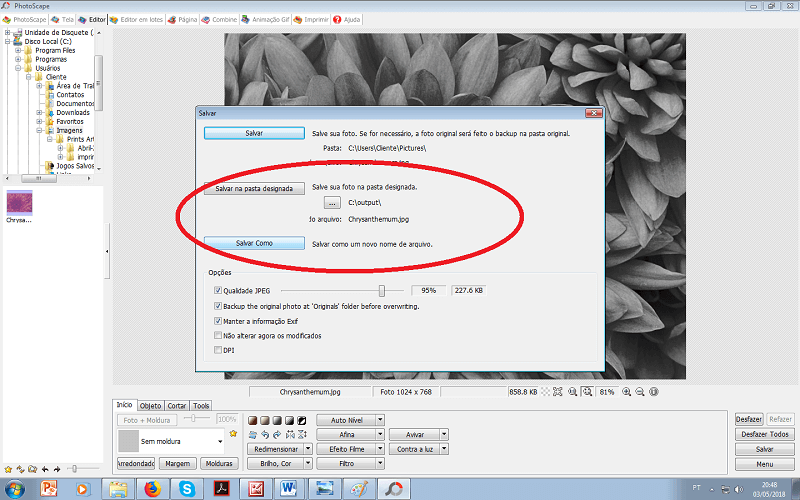Click the JPEG quality slider handle
Screen dimensions: 800x500
(382, 290)
